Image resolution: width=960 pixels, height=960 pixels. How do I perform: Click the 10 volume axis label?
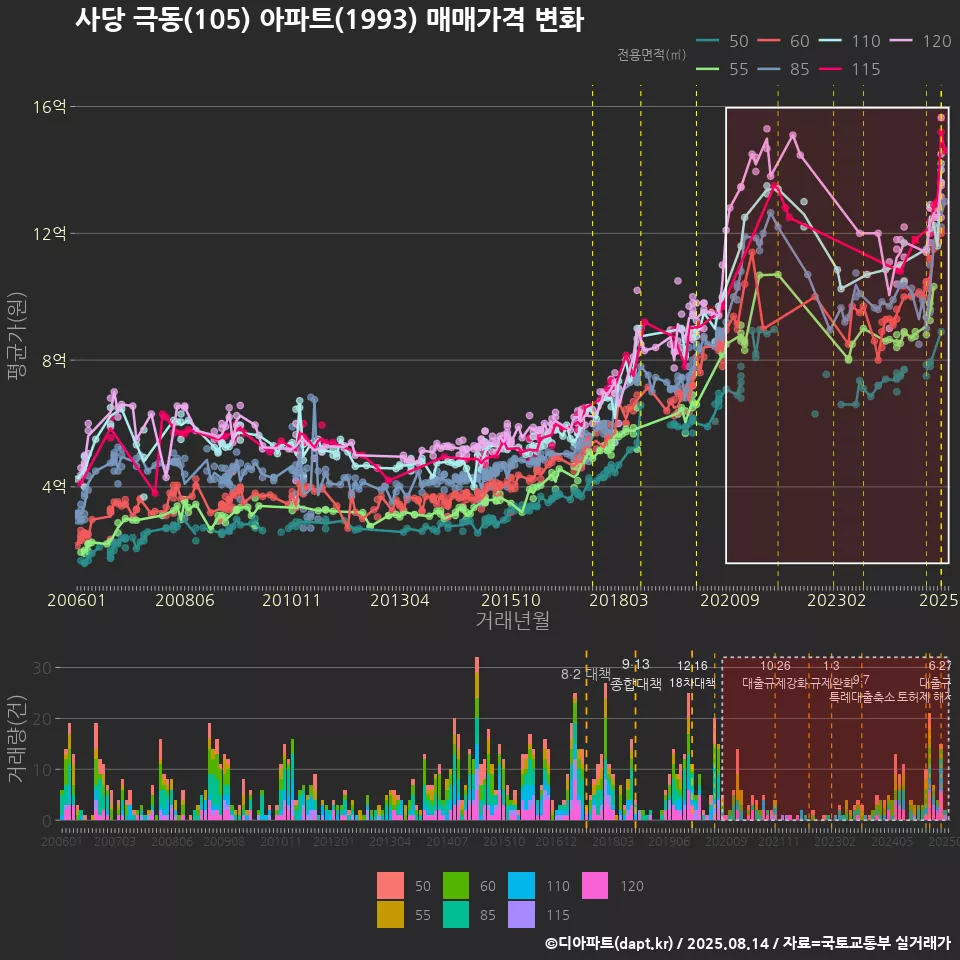coord(42,770)
